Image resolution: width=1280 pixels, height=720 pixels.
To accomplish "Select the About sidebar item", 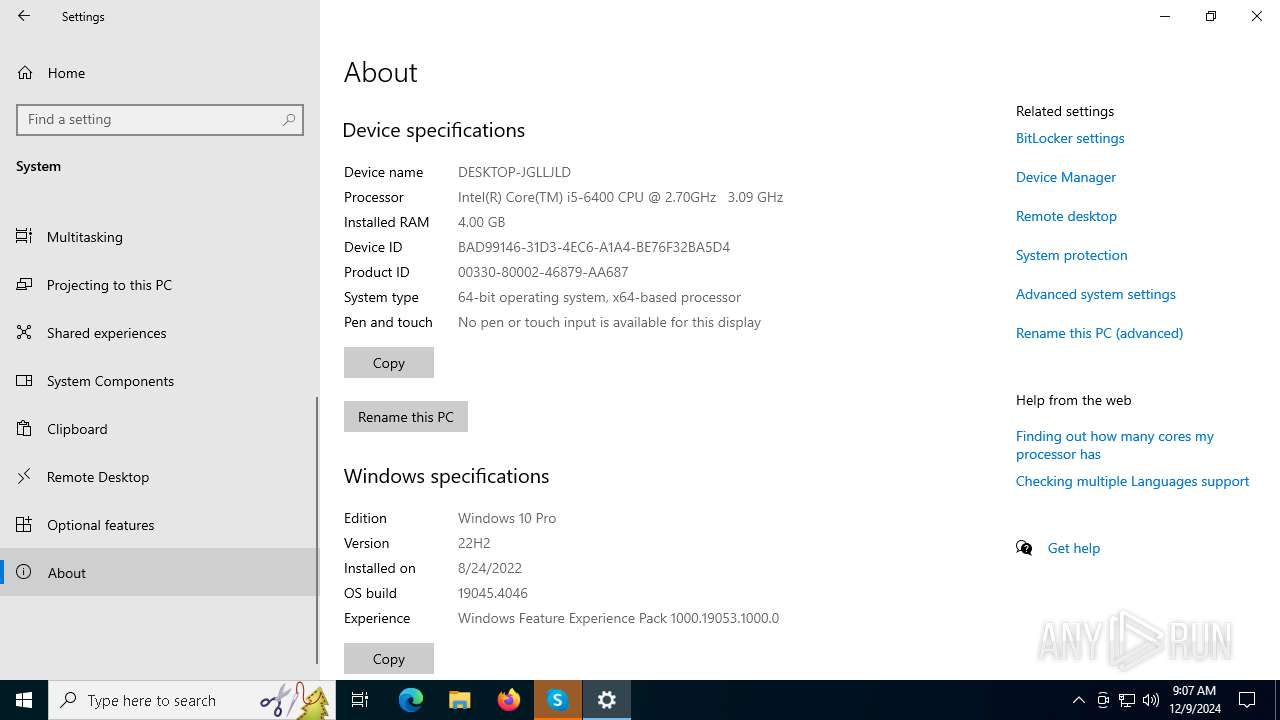I will 160,572.
